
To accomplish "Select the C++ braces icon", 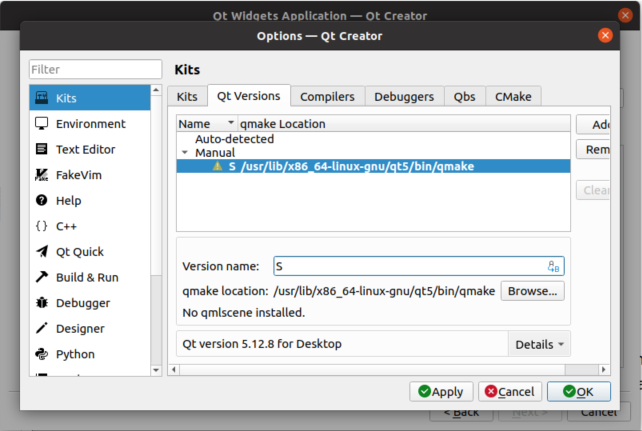I will pos(41,226).
